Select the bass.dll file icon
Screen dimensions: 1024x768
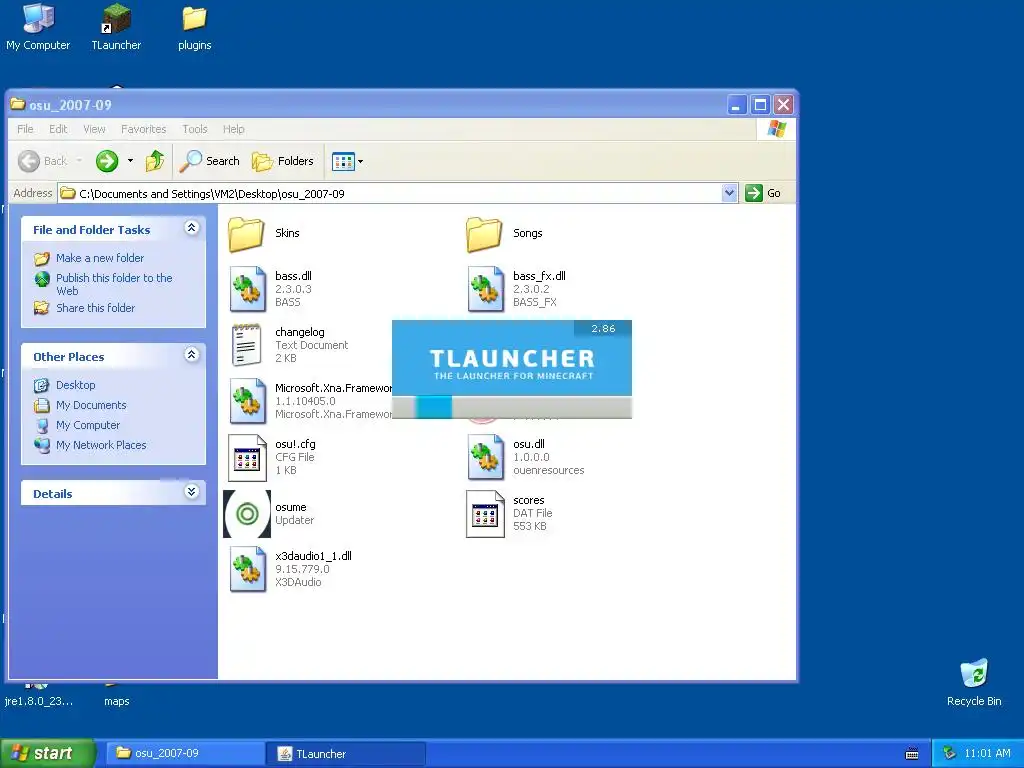(x=248, y=289)
